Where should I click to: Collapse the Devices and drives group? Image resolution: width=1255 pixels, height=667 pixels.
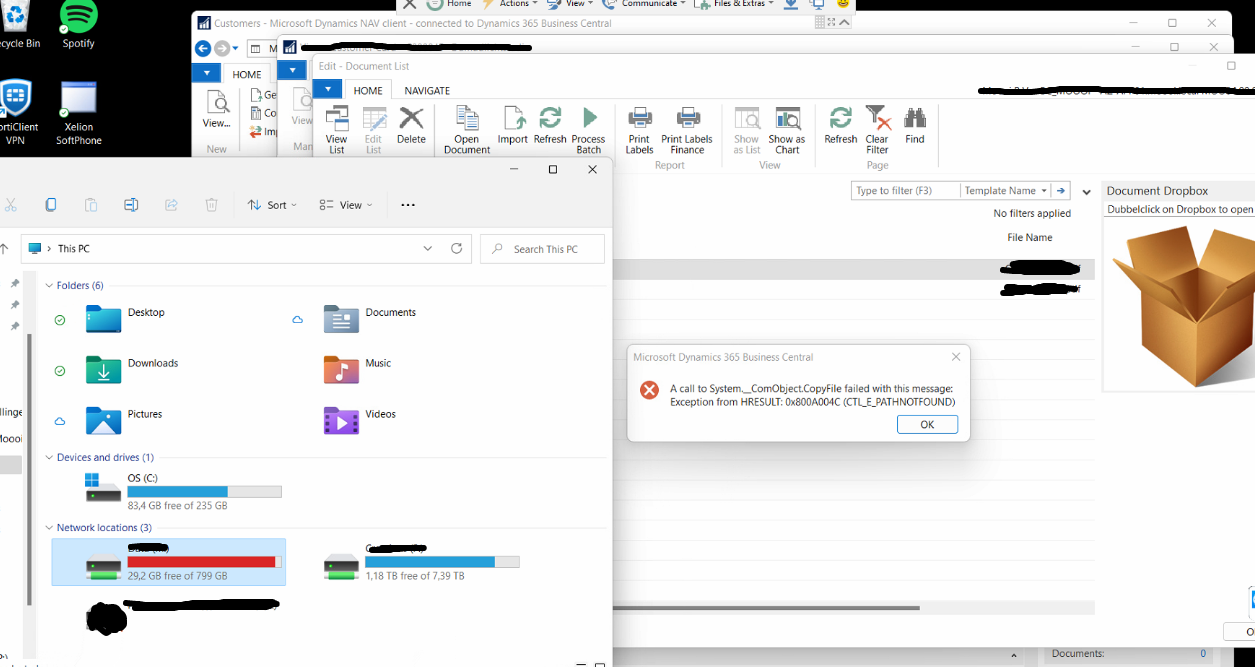click(x=50, y=458)
